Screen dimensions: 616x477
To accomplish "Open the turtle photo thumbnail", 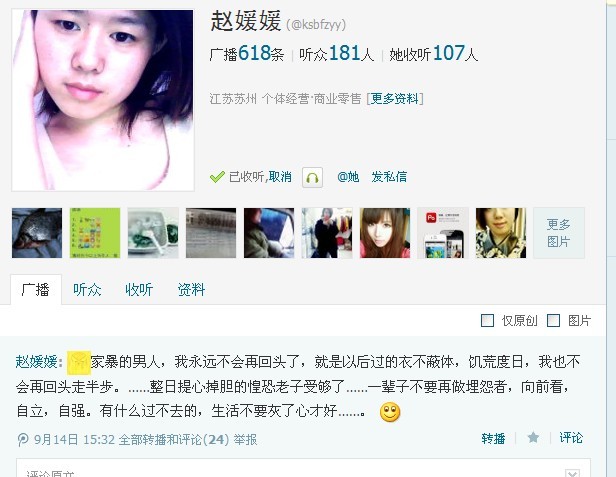I will tap(37, 233).
